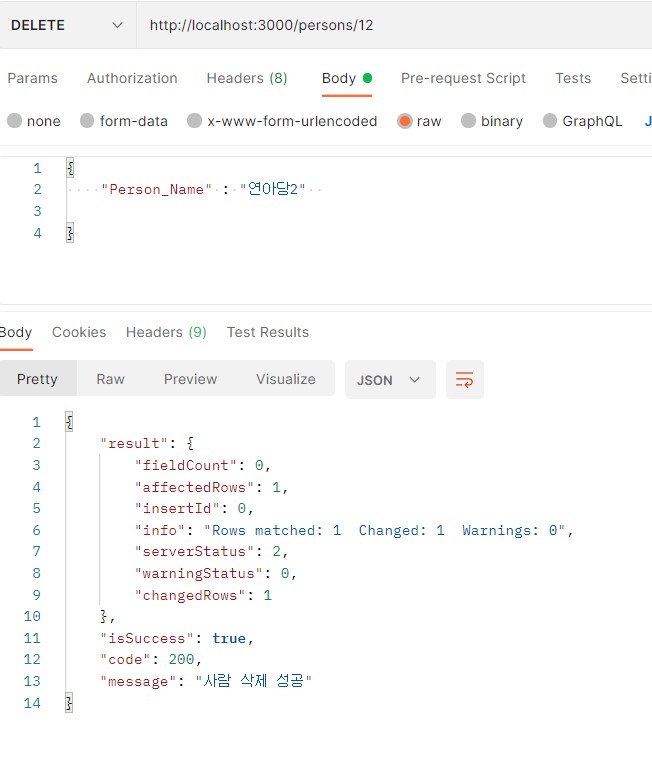This screenshot has height=774, width=652.
Task: Click the wrap lines icon in response toolbar
Action: [464, 380]
